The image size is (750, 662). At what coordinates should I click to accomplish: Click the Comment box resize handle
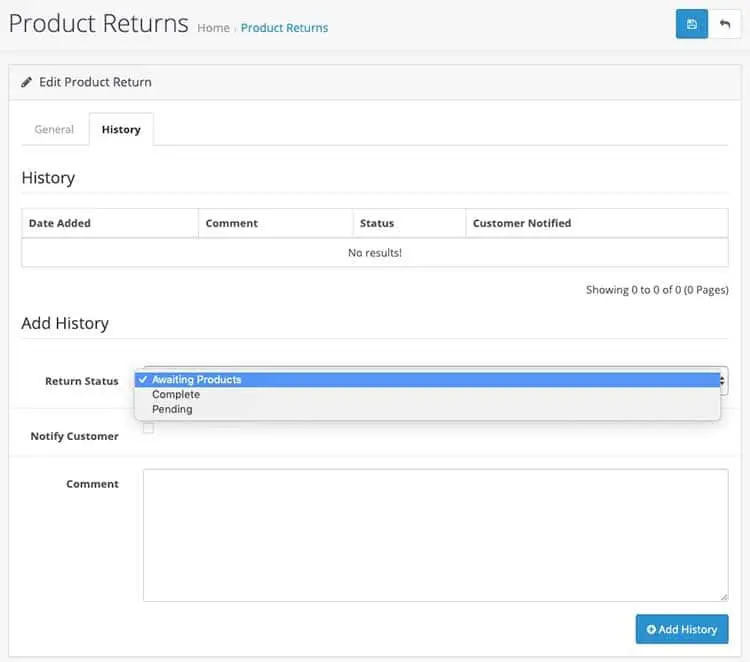pyautogui.click(x=724, y=597)
